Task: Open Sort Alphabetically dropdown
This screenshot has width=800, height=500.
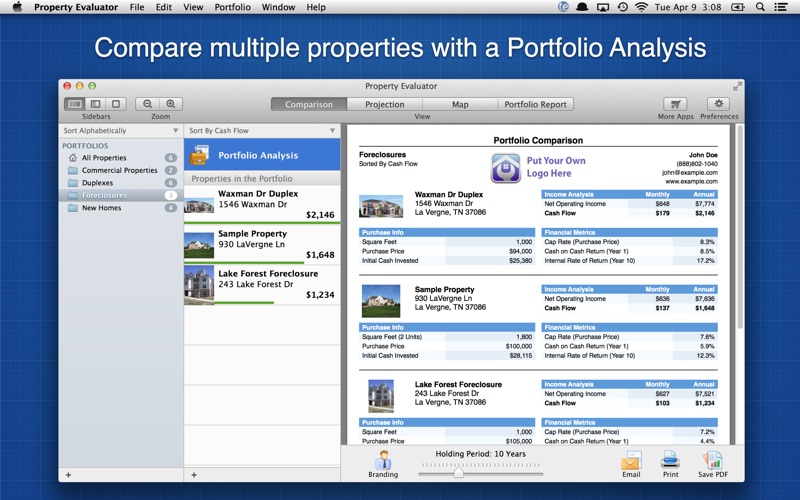Action: click(x=121, y=131)
